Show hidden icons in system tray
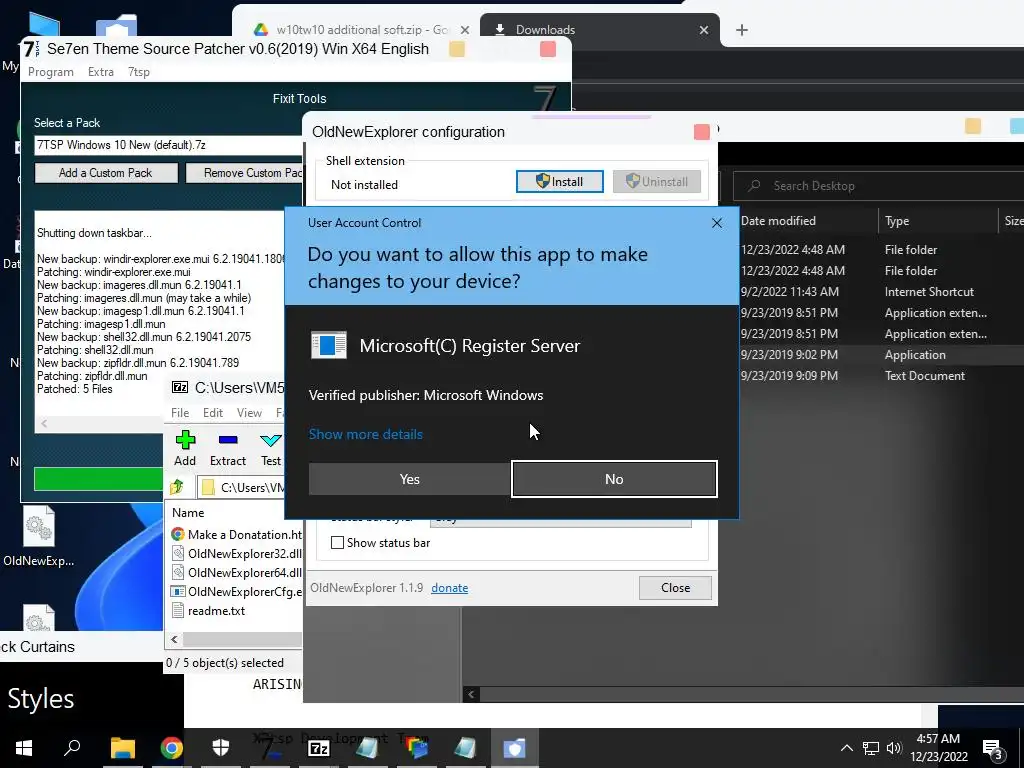Image resolution: width=1024 pixels, height=768 pixels. point(846,748)
